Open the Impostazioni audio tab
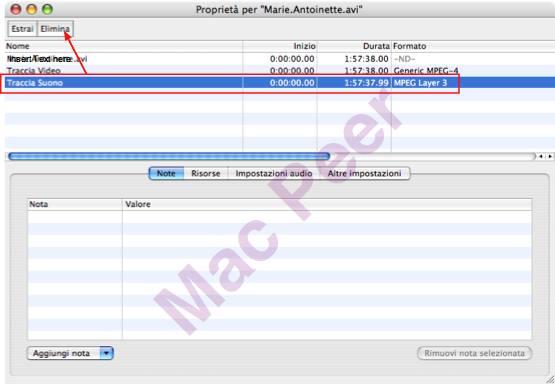The width and height of the screenshot is (555, 384). 274,174
